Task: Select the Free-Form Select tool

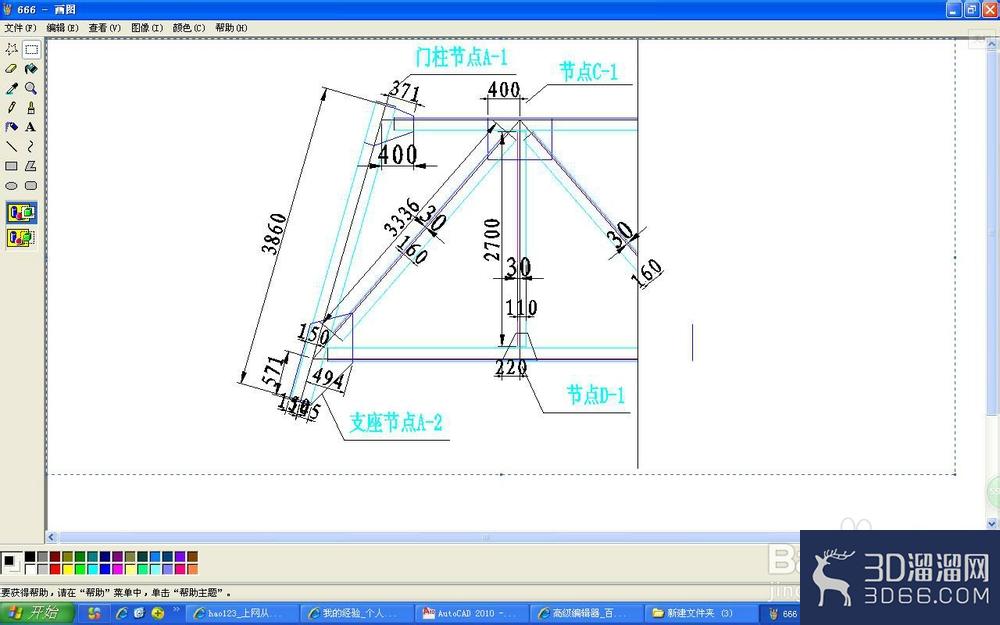Action: [x=11, y=49]
